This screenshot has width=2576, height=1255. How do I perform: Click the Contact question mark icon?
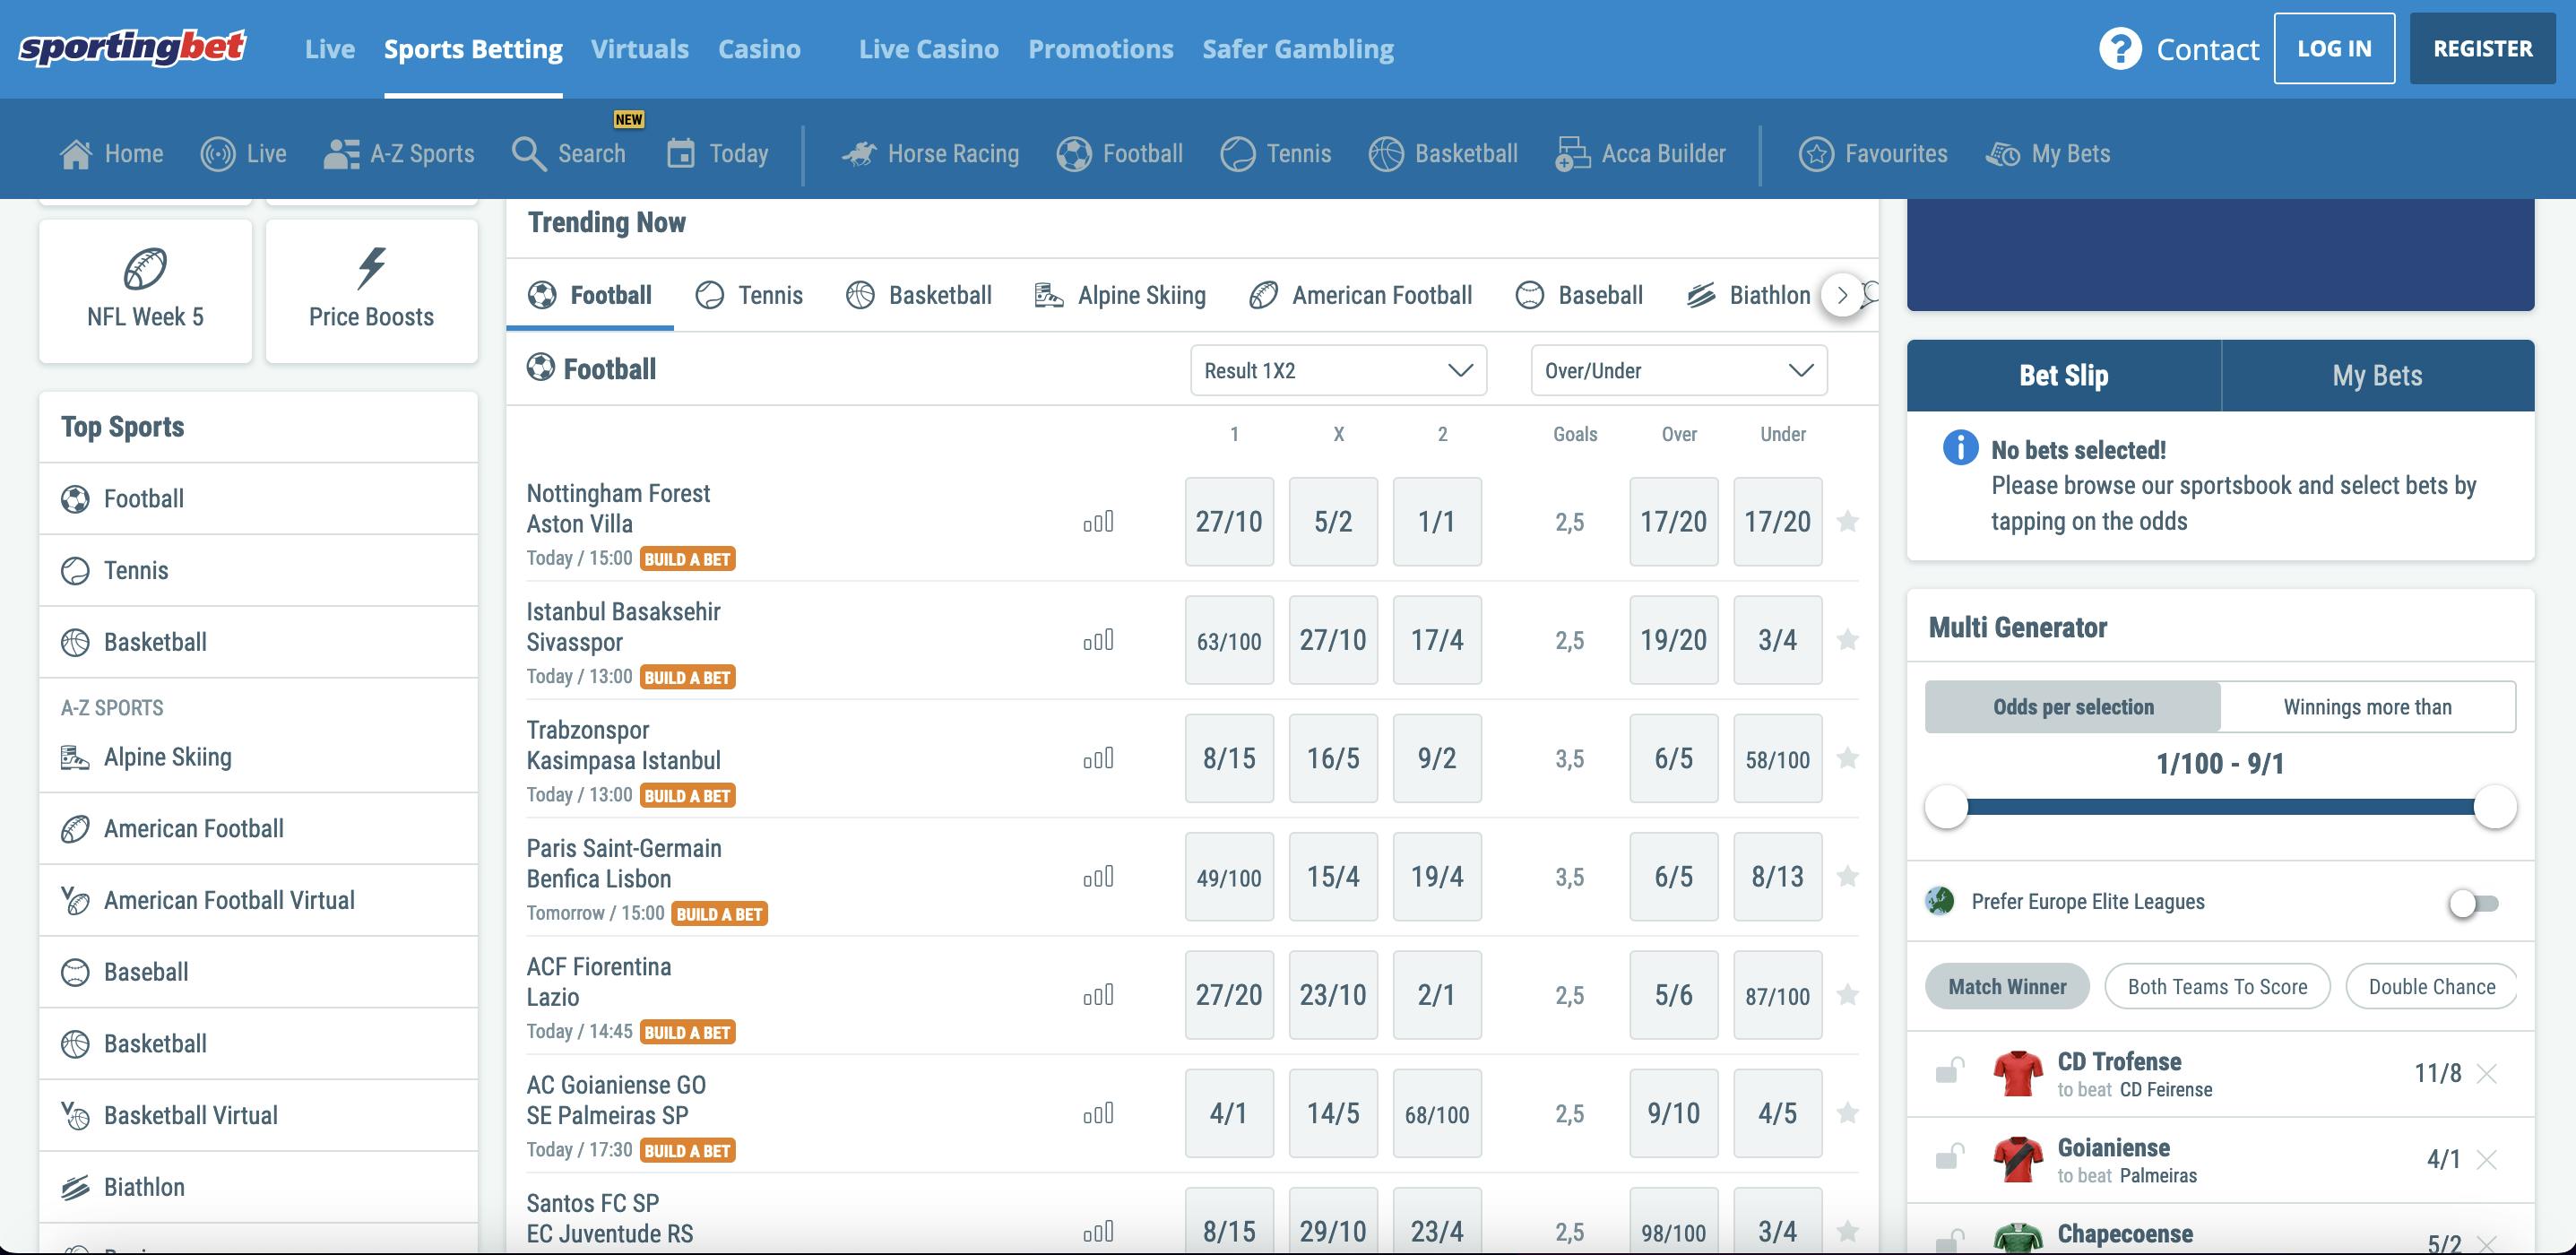[2119, 49]
